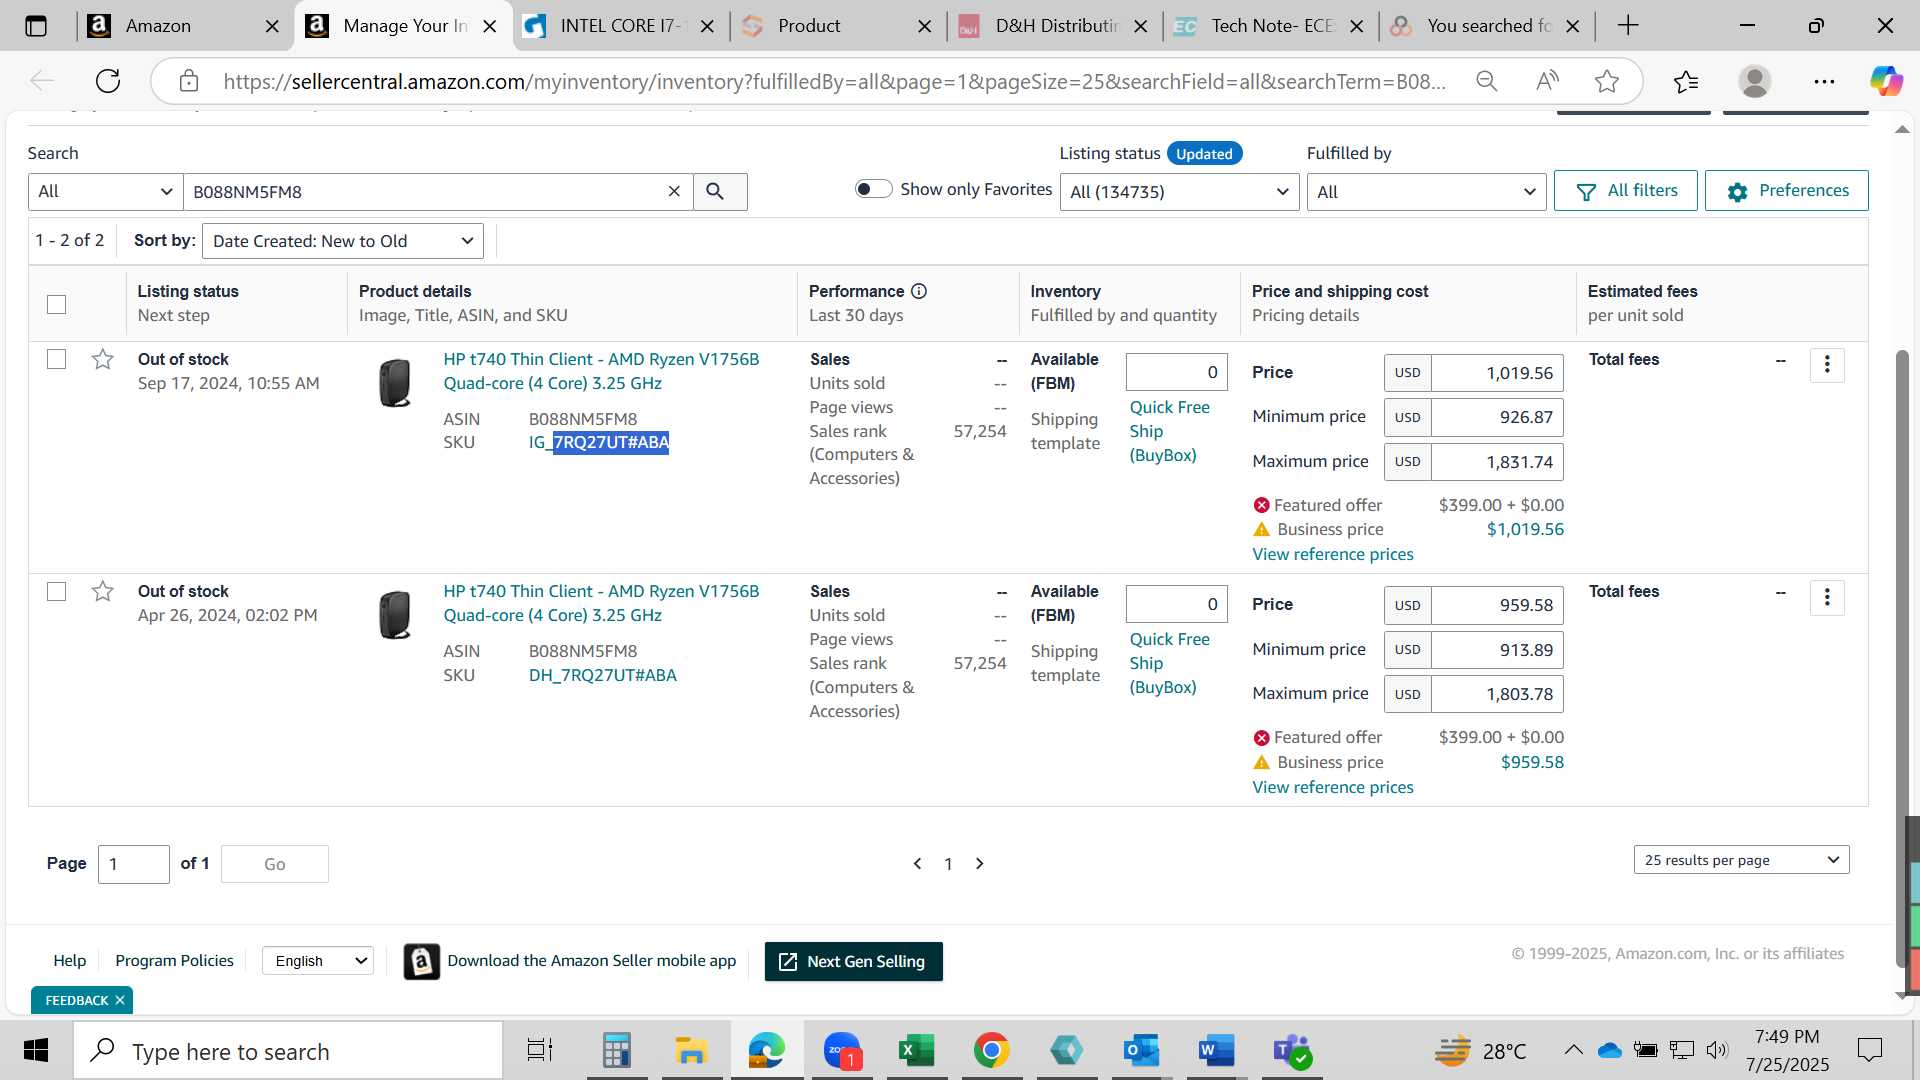Click Quick Free Ship (BuyBox) in first row
The height and width of the screenshot is (1080, 1920).
pos(1169,431)
